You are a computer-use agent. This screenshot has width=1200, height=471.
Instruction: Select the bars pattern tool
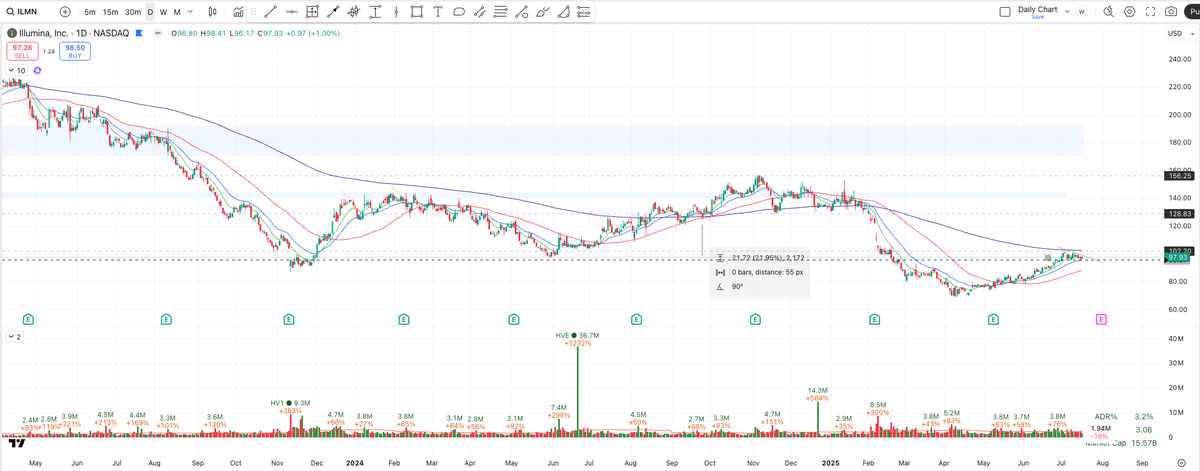(354, 12)
